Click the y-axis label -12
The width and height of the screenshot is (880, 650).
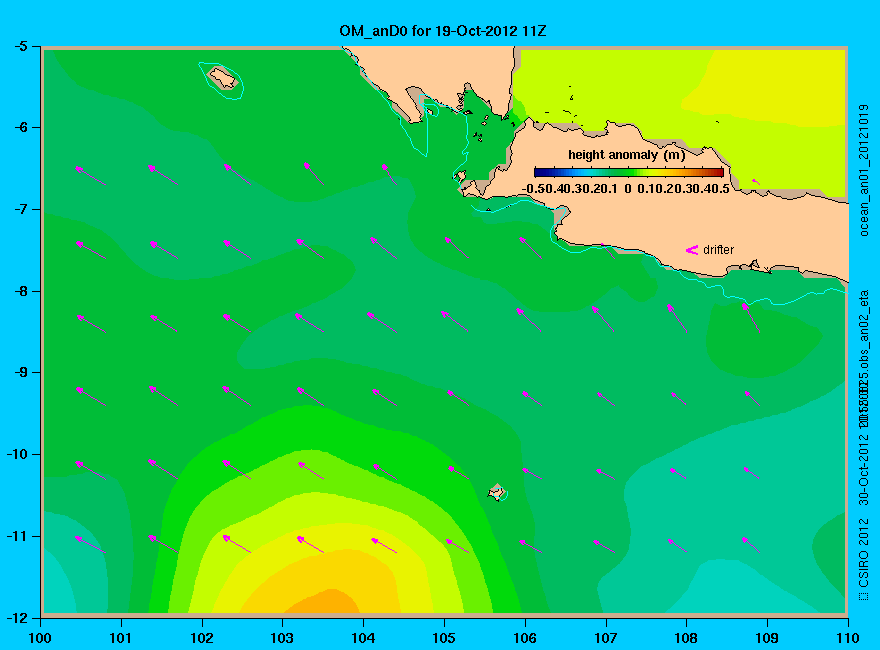pyautogui.click(x=17, y=618)
